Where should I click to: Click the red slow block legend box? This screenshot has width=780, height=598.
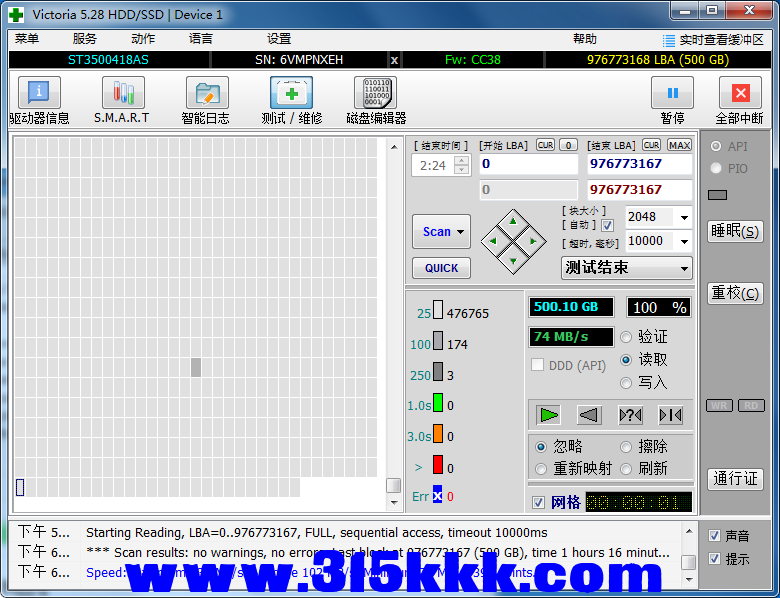(438, 464)
